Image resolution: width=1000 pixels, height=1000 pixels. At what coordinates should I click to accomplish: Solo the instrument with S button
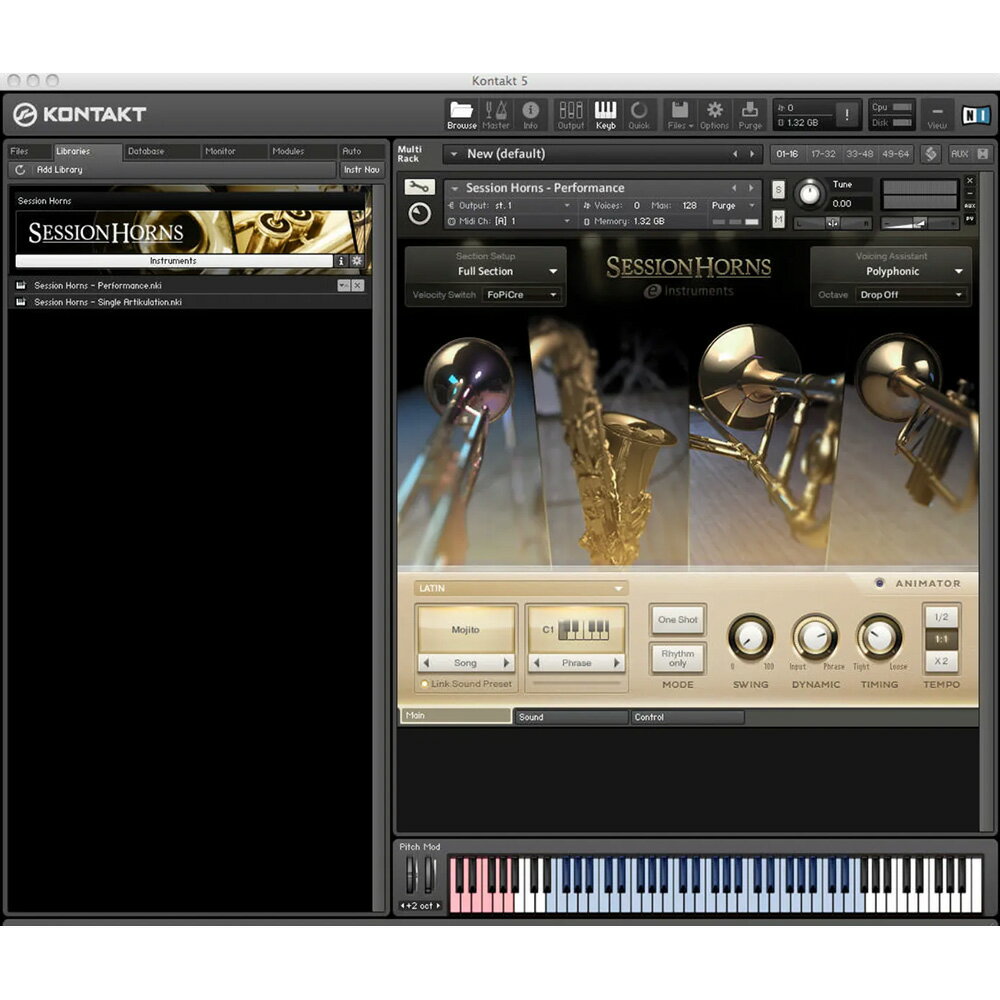coord(778,189)
